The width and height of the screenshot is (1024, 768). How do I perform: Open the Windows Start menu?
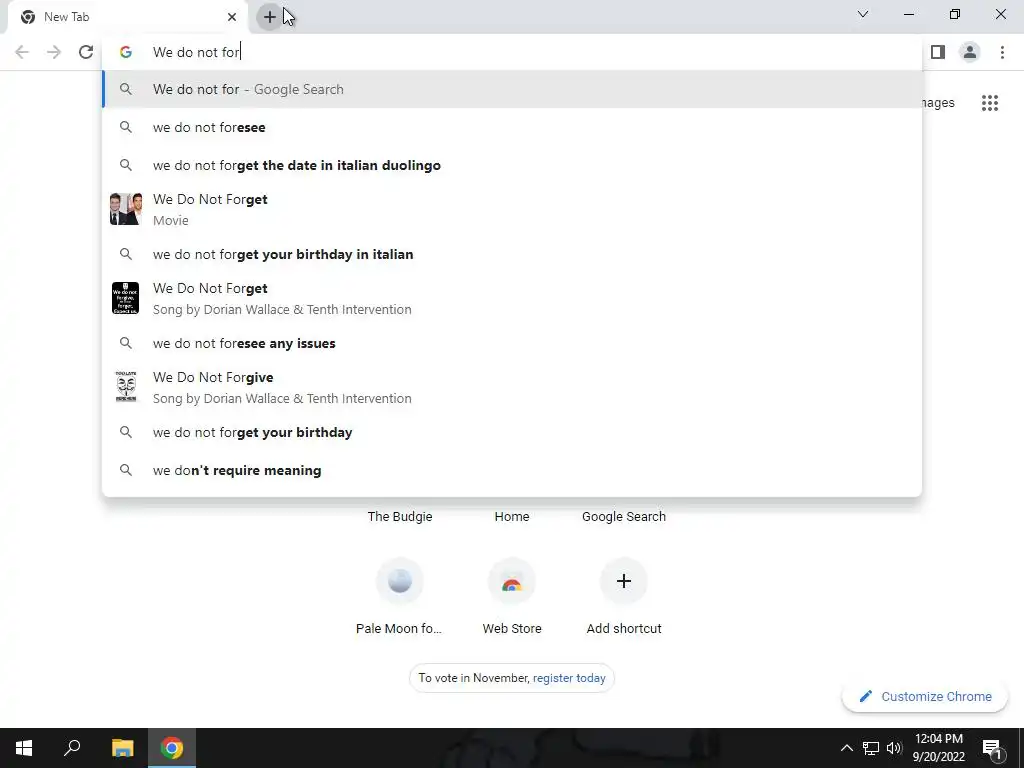[24, 748]
